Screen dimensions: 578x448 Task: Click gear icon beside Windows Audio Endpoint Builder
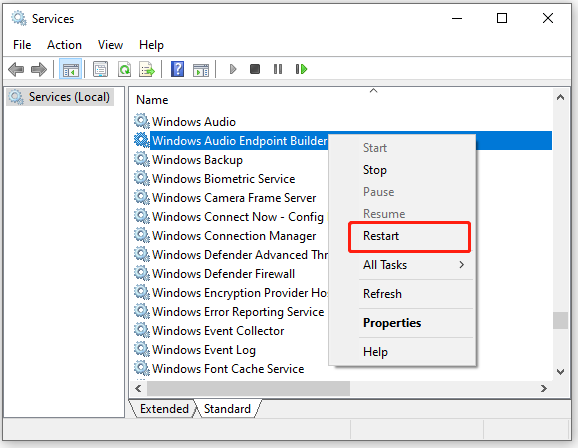pyautogui.click(x=142, y=140)
